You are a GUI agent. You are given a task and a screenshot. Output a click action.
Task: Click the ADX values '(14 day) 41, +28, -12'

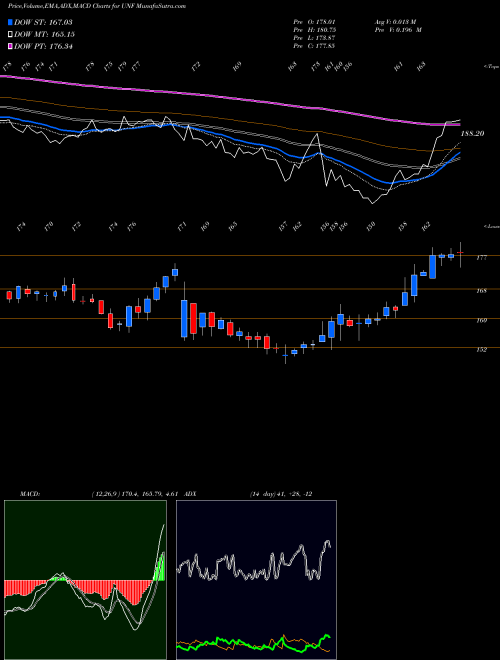pos(281,494)
